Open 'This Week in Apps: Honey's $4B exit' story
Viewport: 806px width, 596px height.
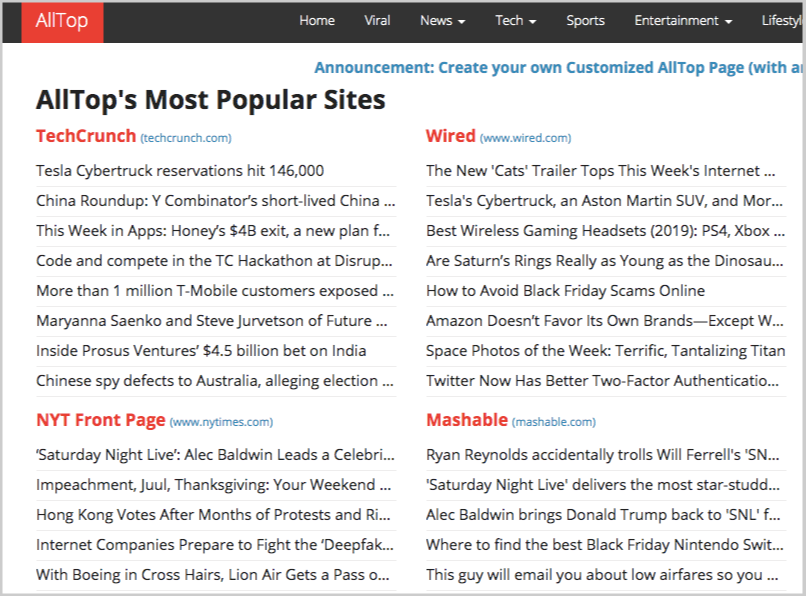pyautogui.click(x=213, y=231)
